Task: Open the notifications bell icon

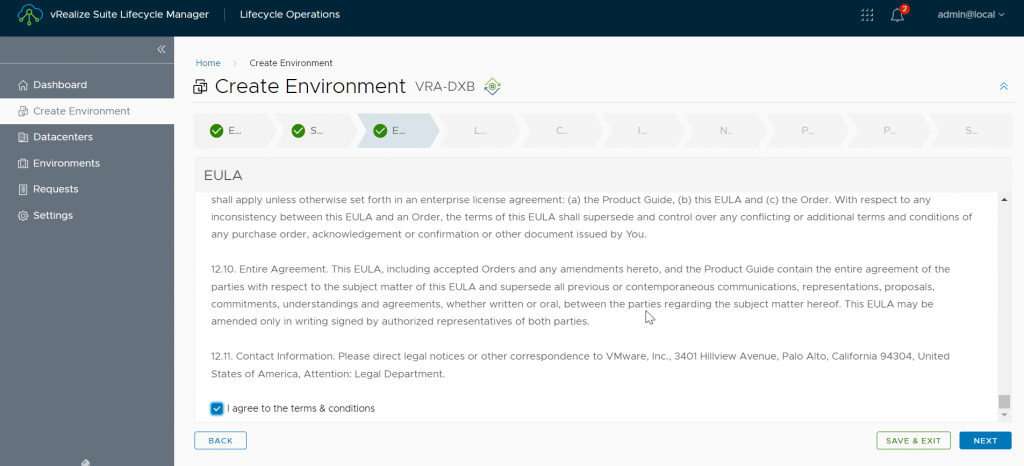Action: (898, 15)
